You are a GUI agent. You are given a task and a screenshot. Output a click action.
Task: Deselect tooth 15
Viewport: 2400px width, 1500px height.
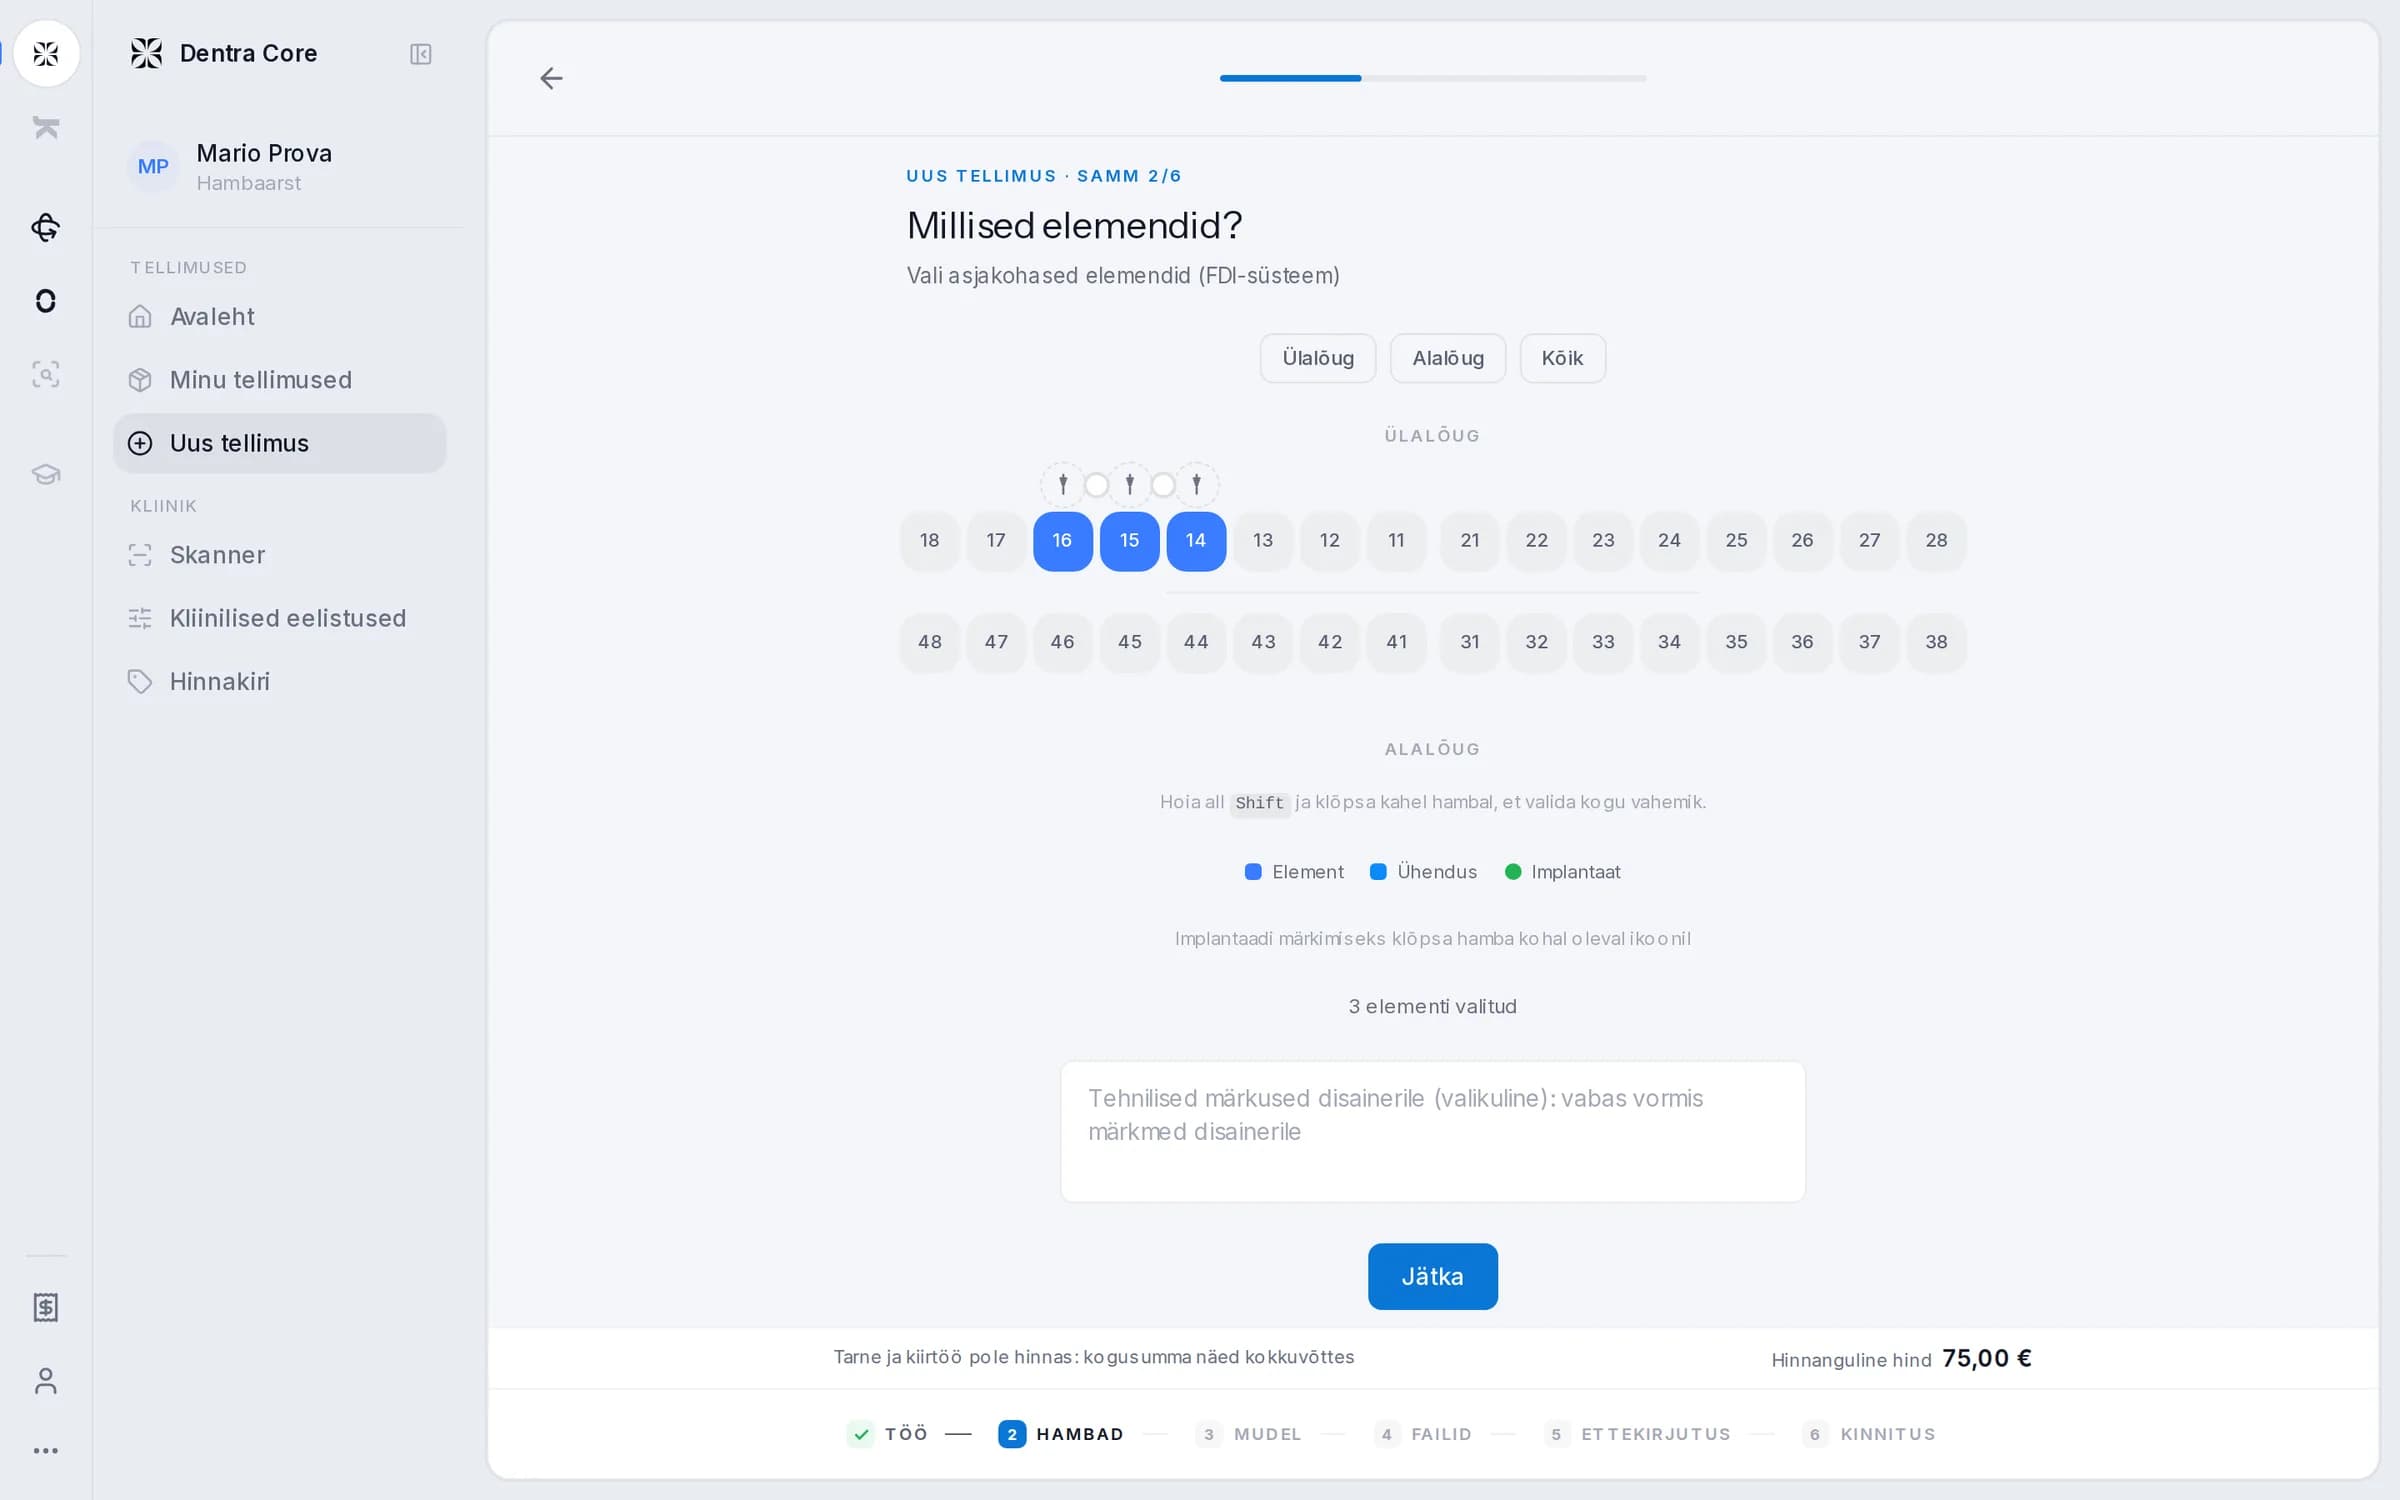[1130, 541]
